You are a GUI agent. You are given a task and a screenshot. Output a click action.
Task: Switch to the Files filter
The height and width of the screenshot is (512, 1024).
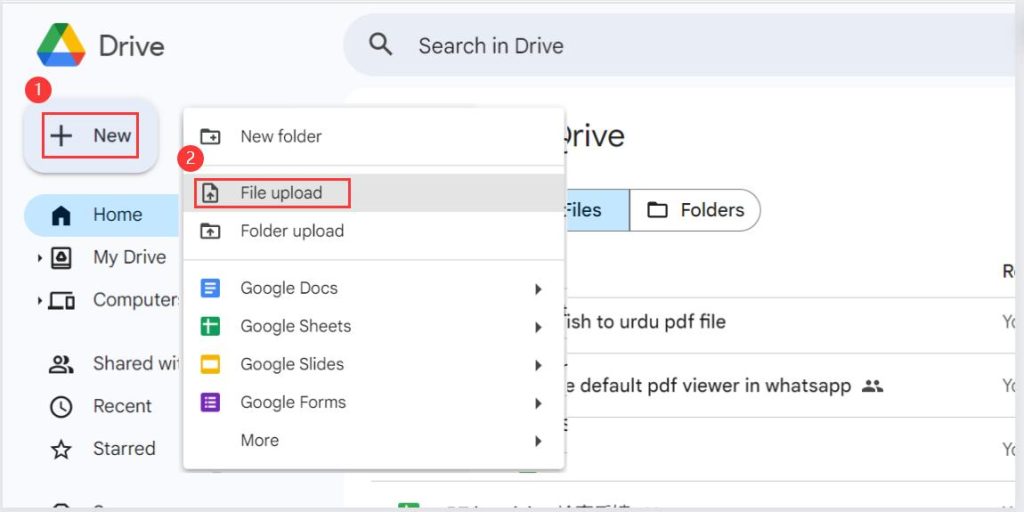coord(596,210)
